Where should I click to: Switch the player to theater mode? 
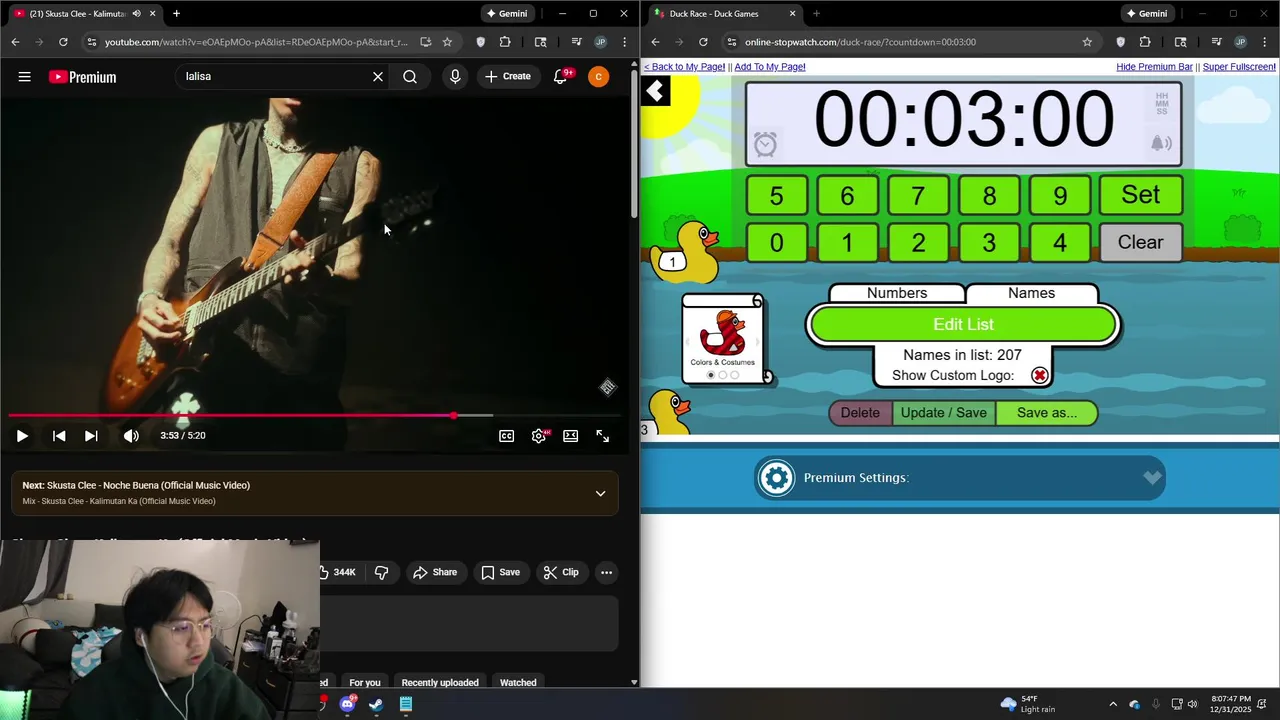(571, 436)
